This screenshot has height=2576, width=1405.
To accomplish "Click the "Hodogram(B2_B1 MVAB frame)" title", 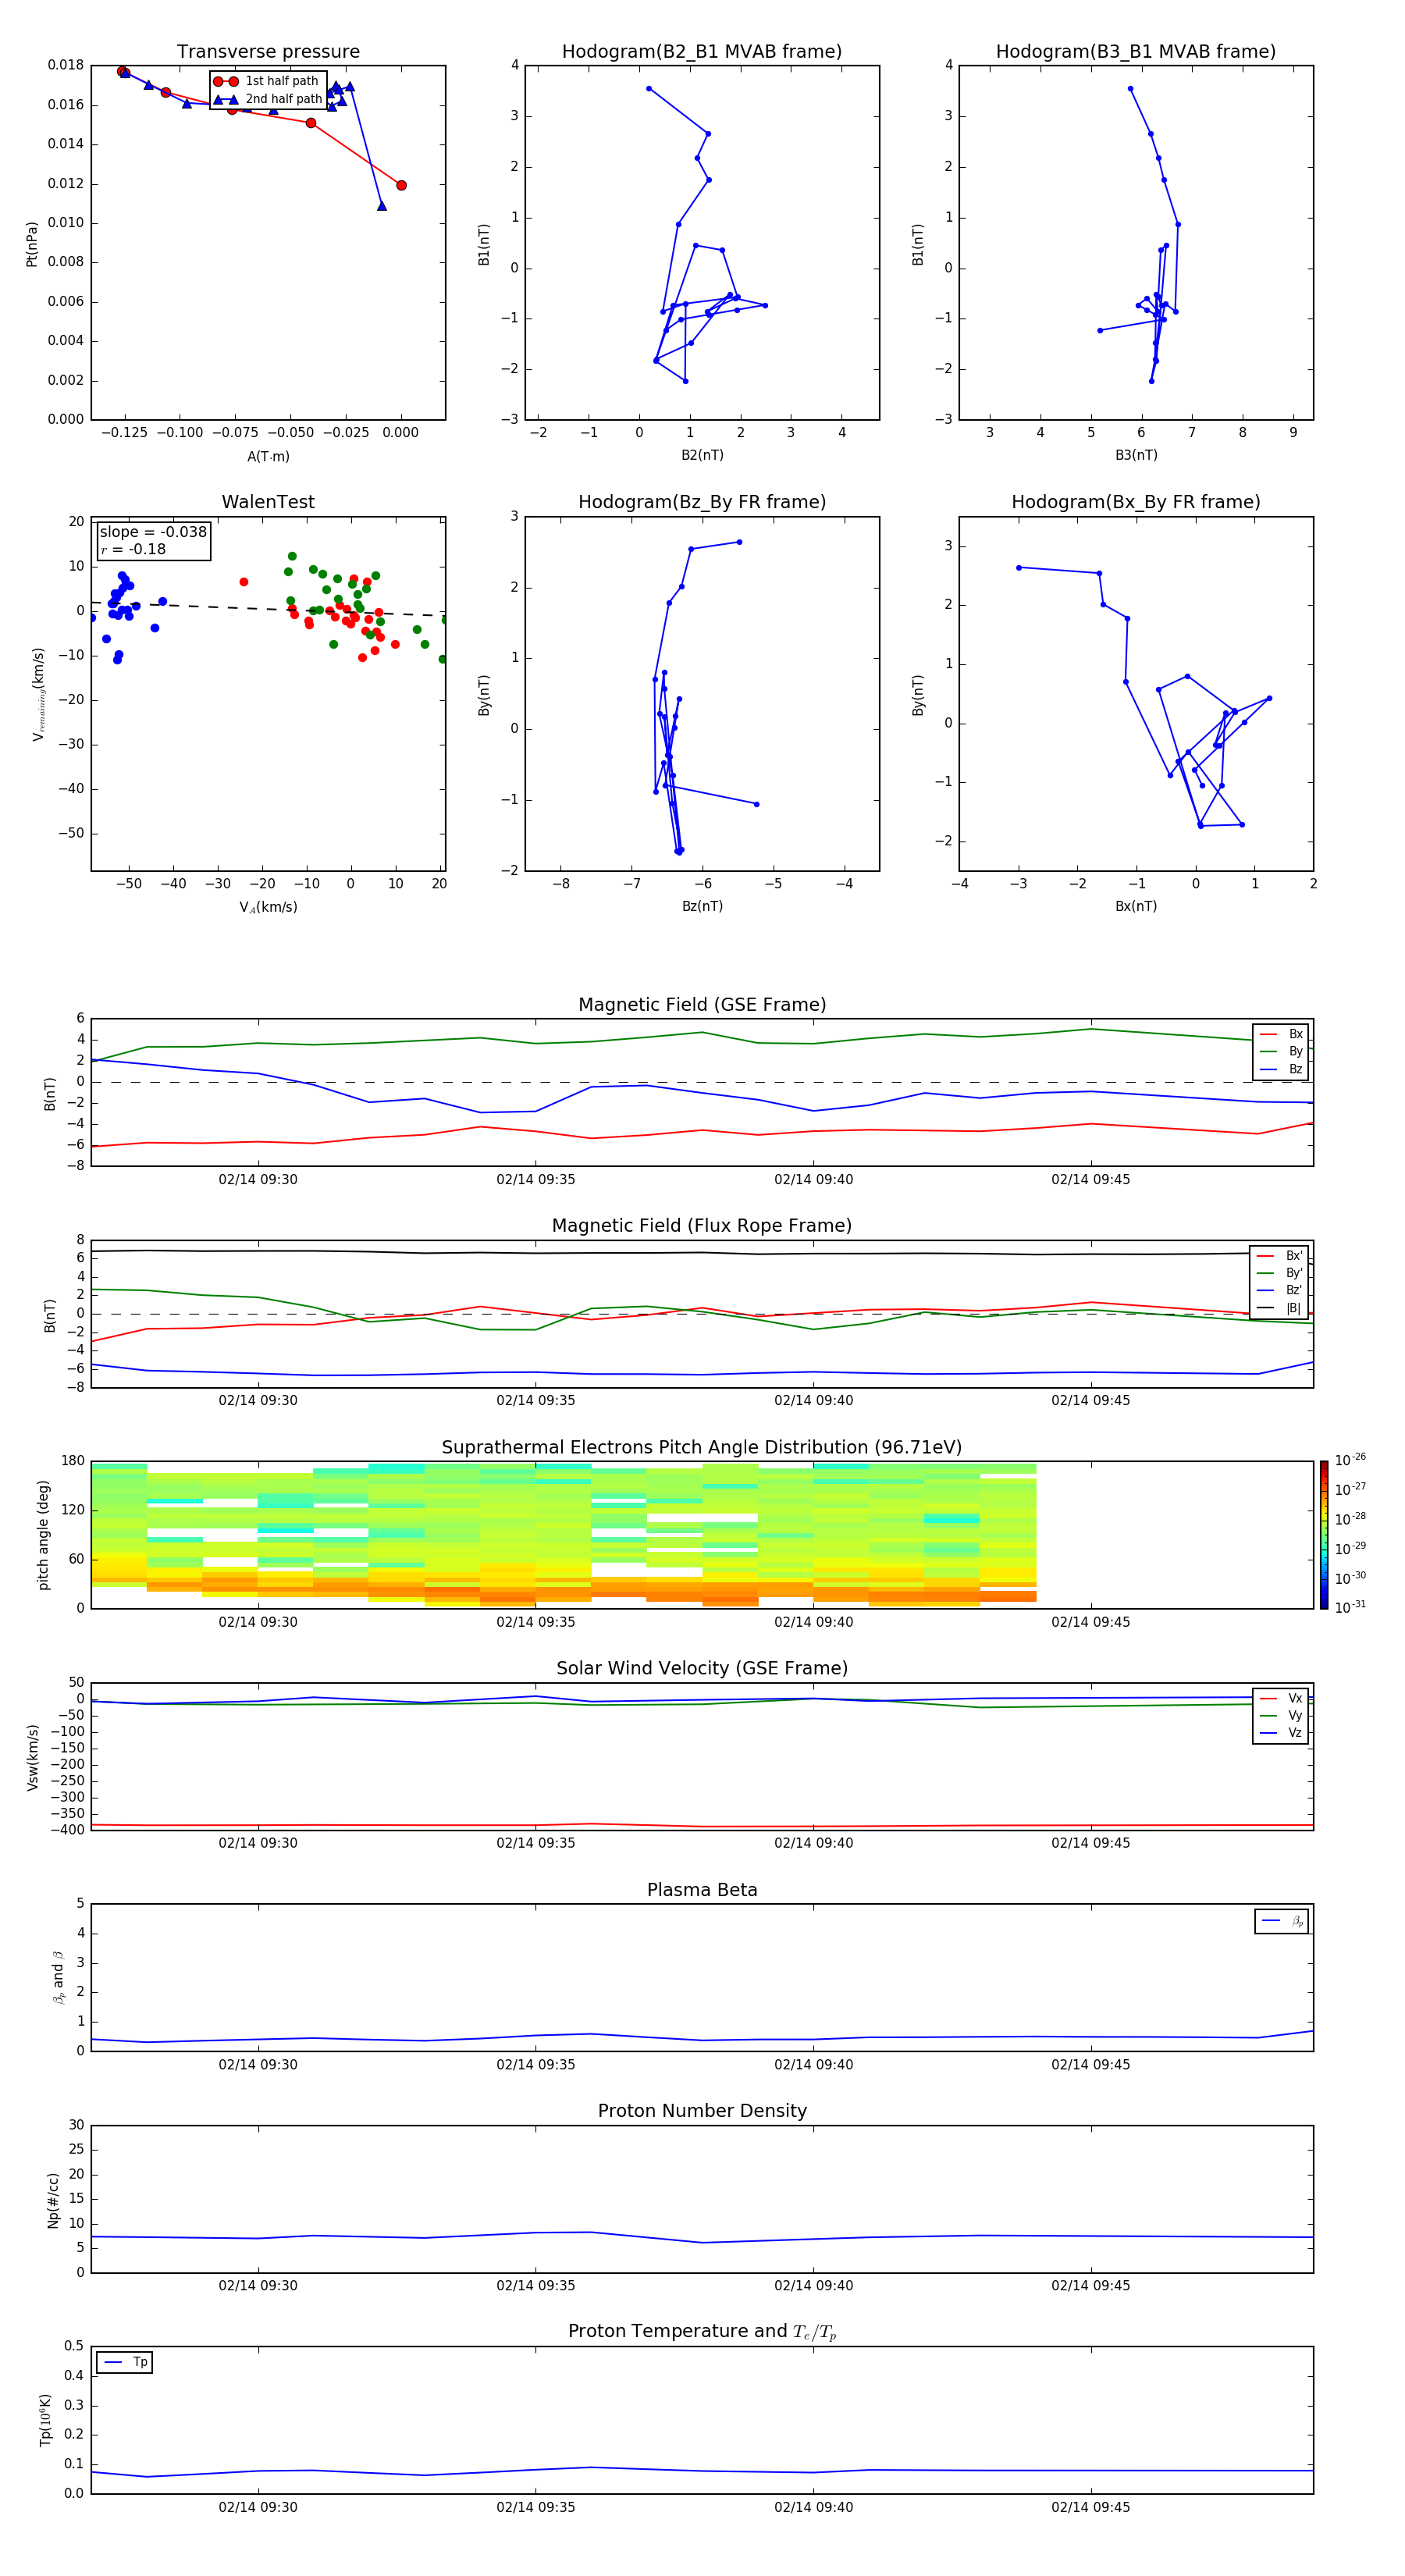I will tap(701, 52).
